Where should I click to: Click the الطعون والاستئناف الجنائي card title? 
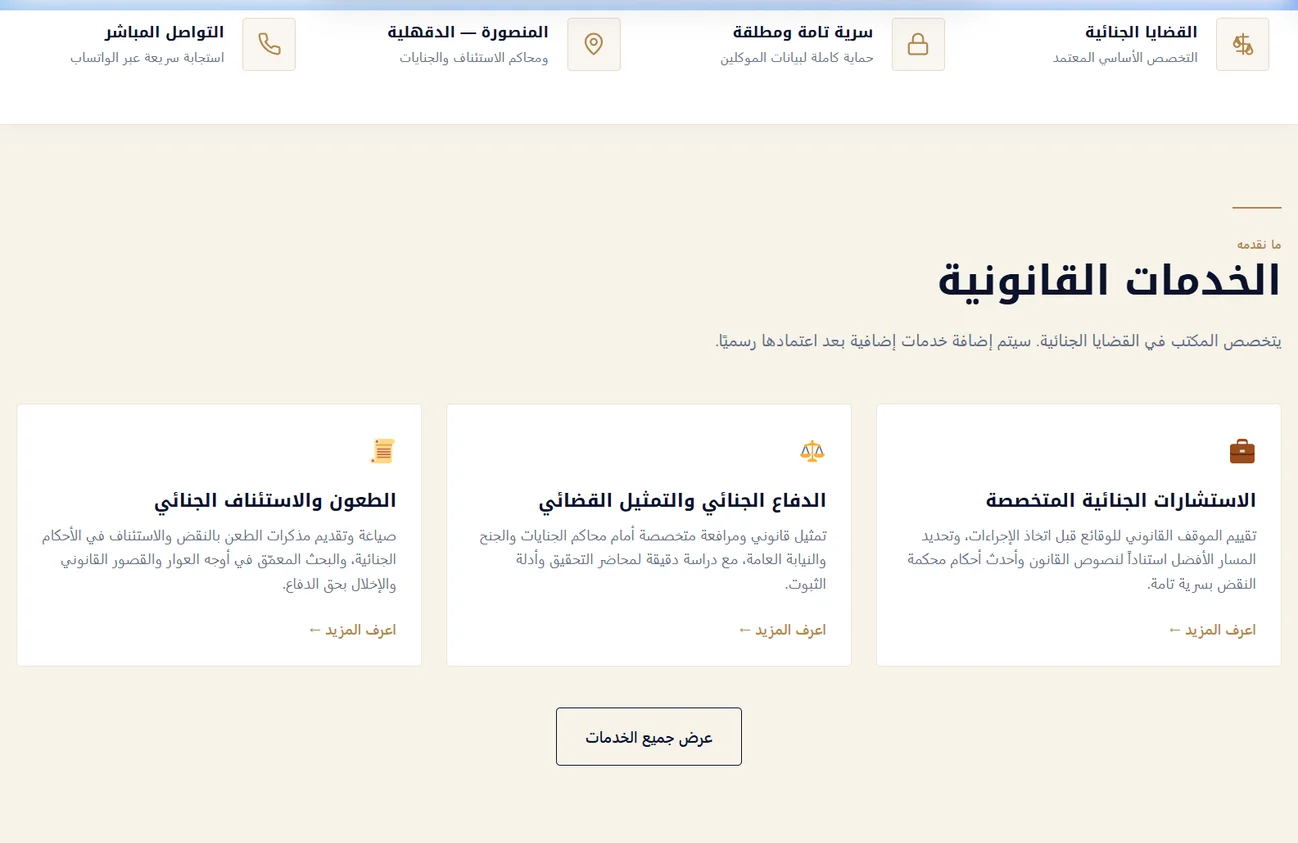[275, 500]
